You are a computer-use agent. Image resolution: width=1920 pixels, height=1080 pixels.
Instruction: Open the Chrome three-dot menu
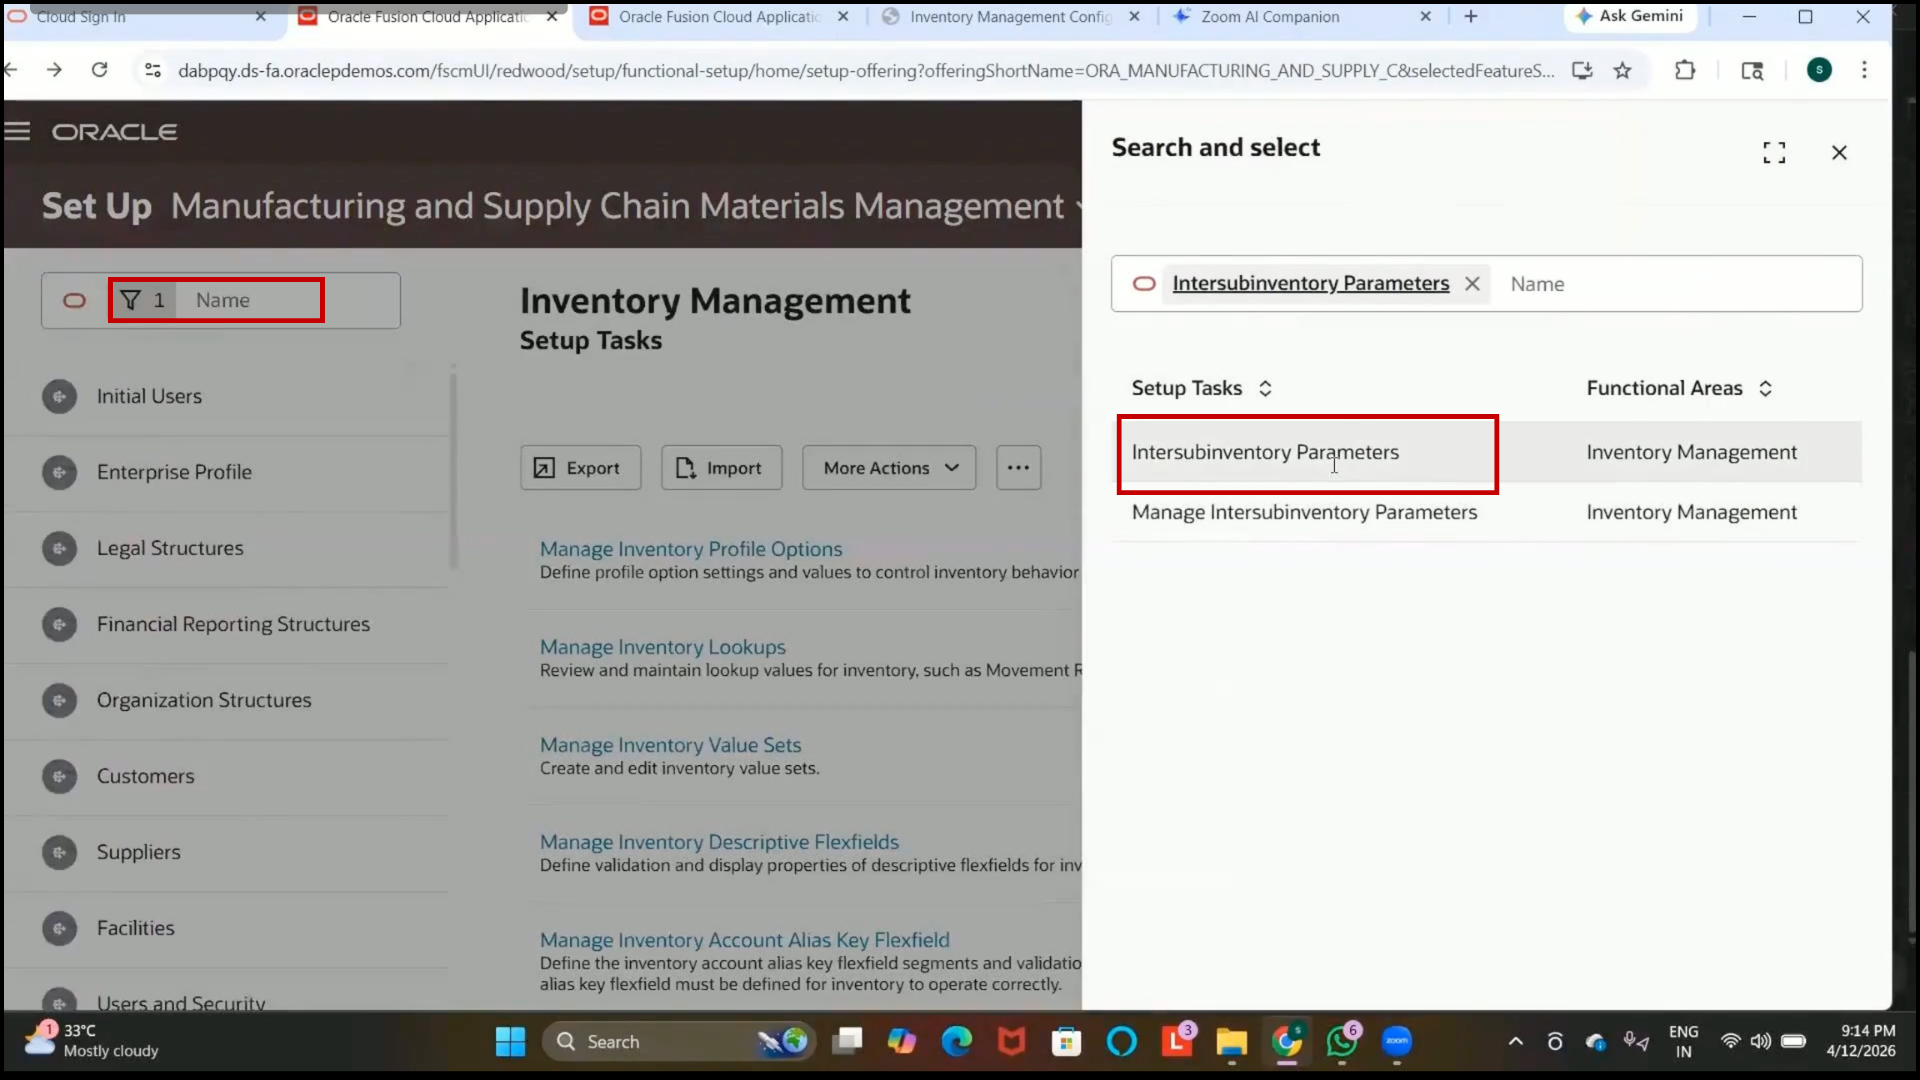pos(1864,70)
